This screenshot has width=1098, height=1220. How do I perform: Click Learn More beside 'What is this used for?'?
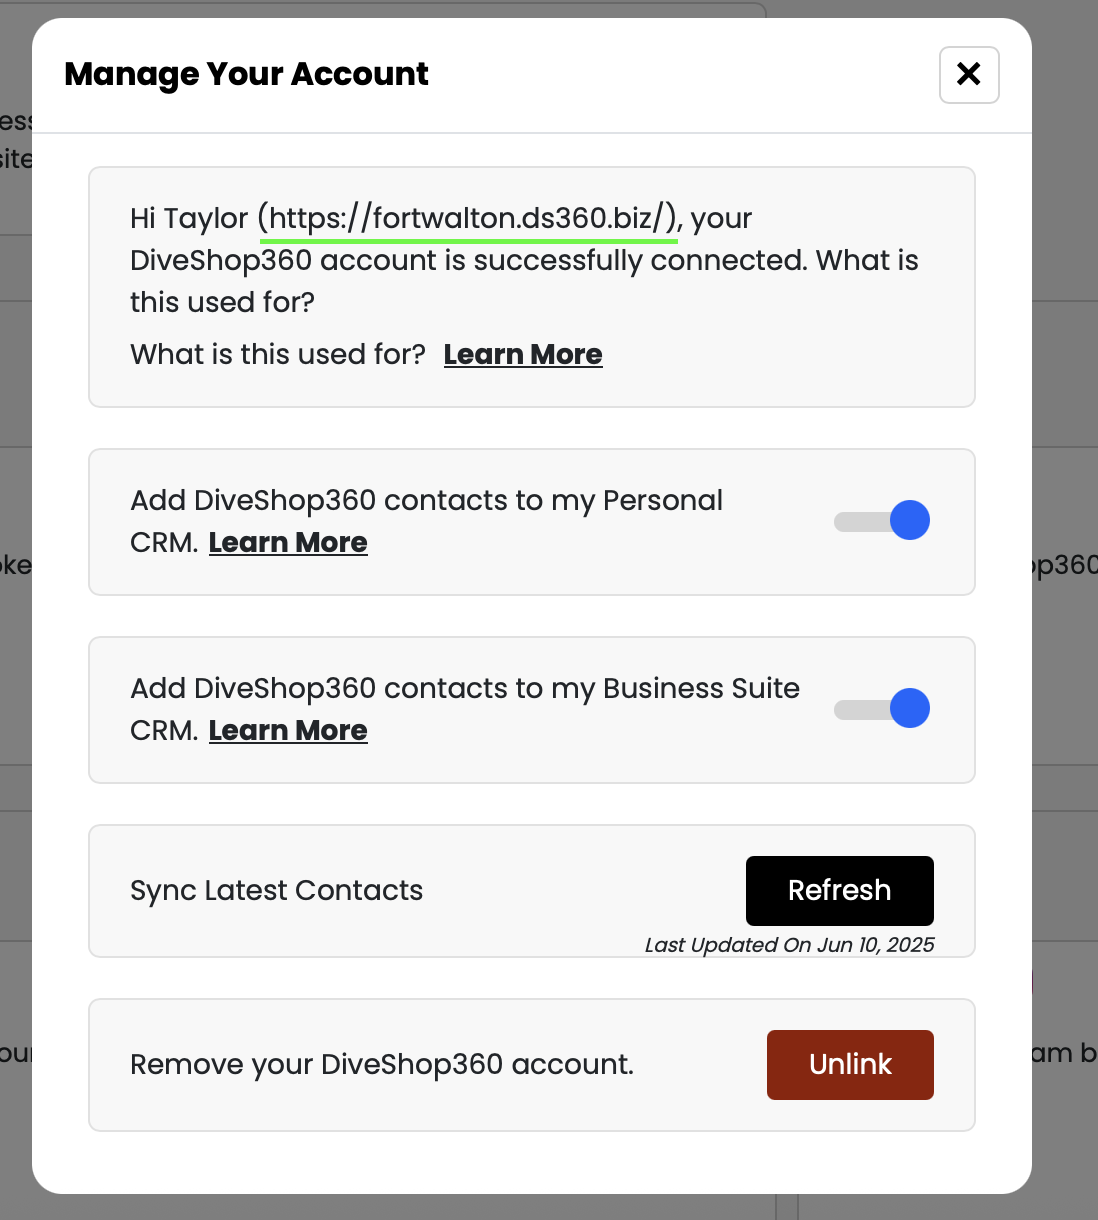coord(523,355)
